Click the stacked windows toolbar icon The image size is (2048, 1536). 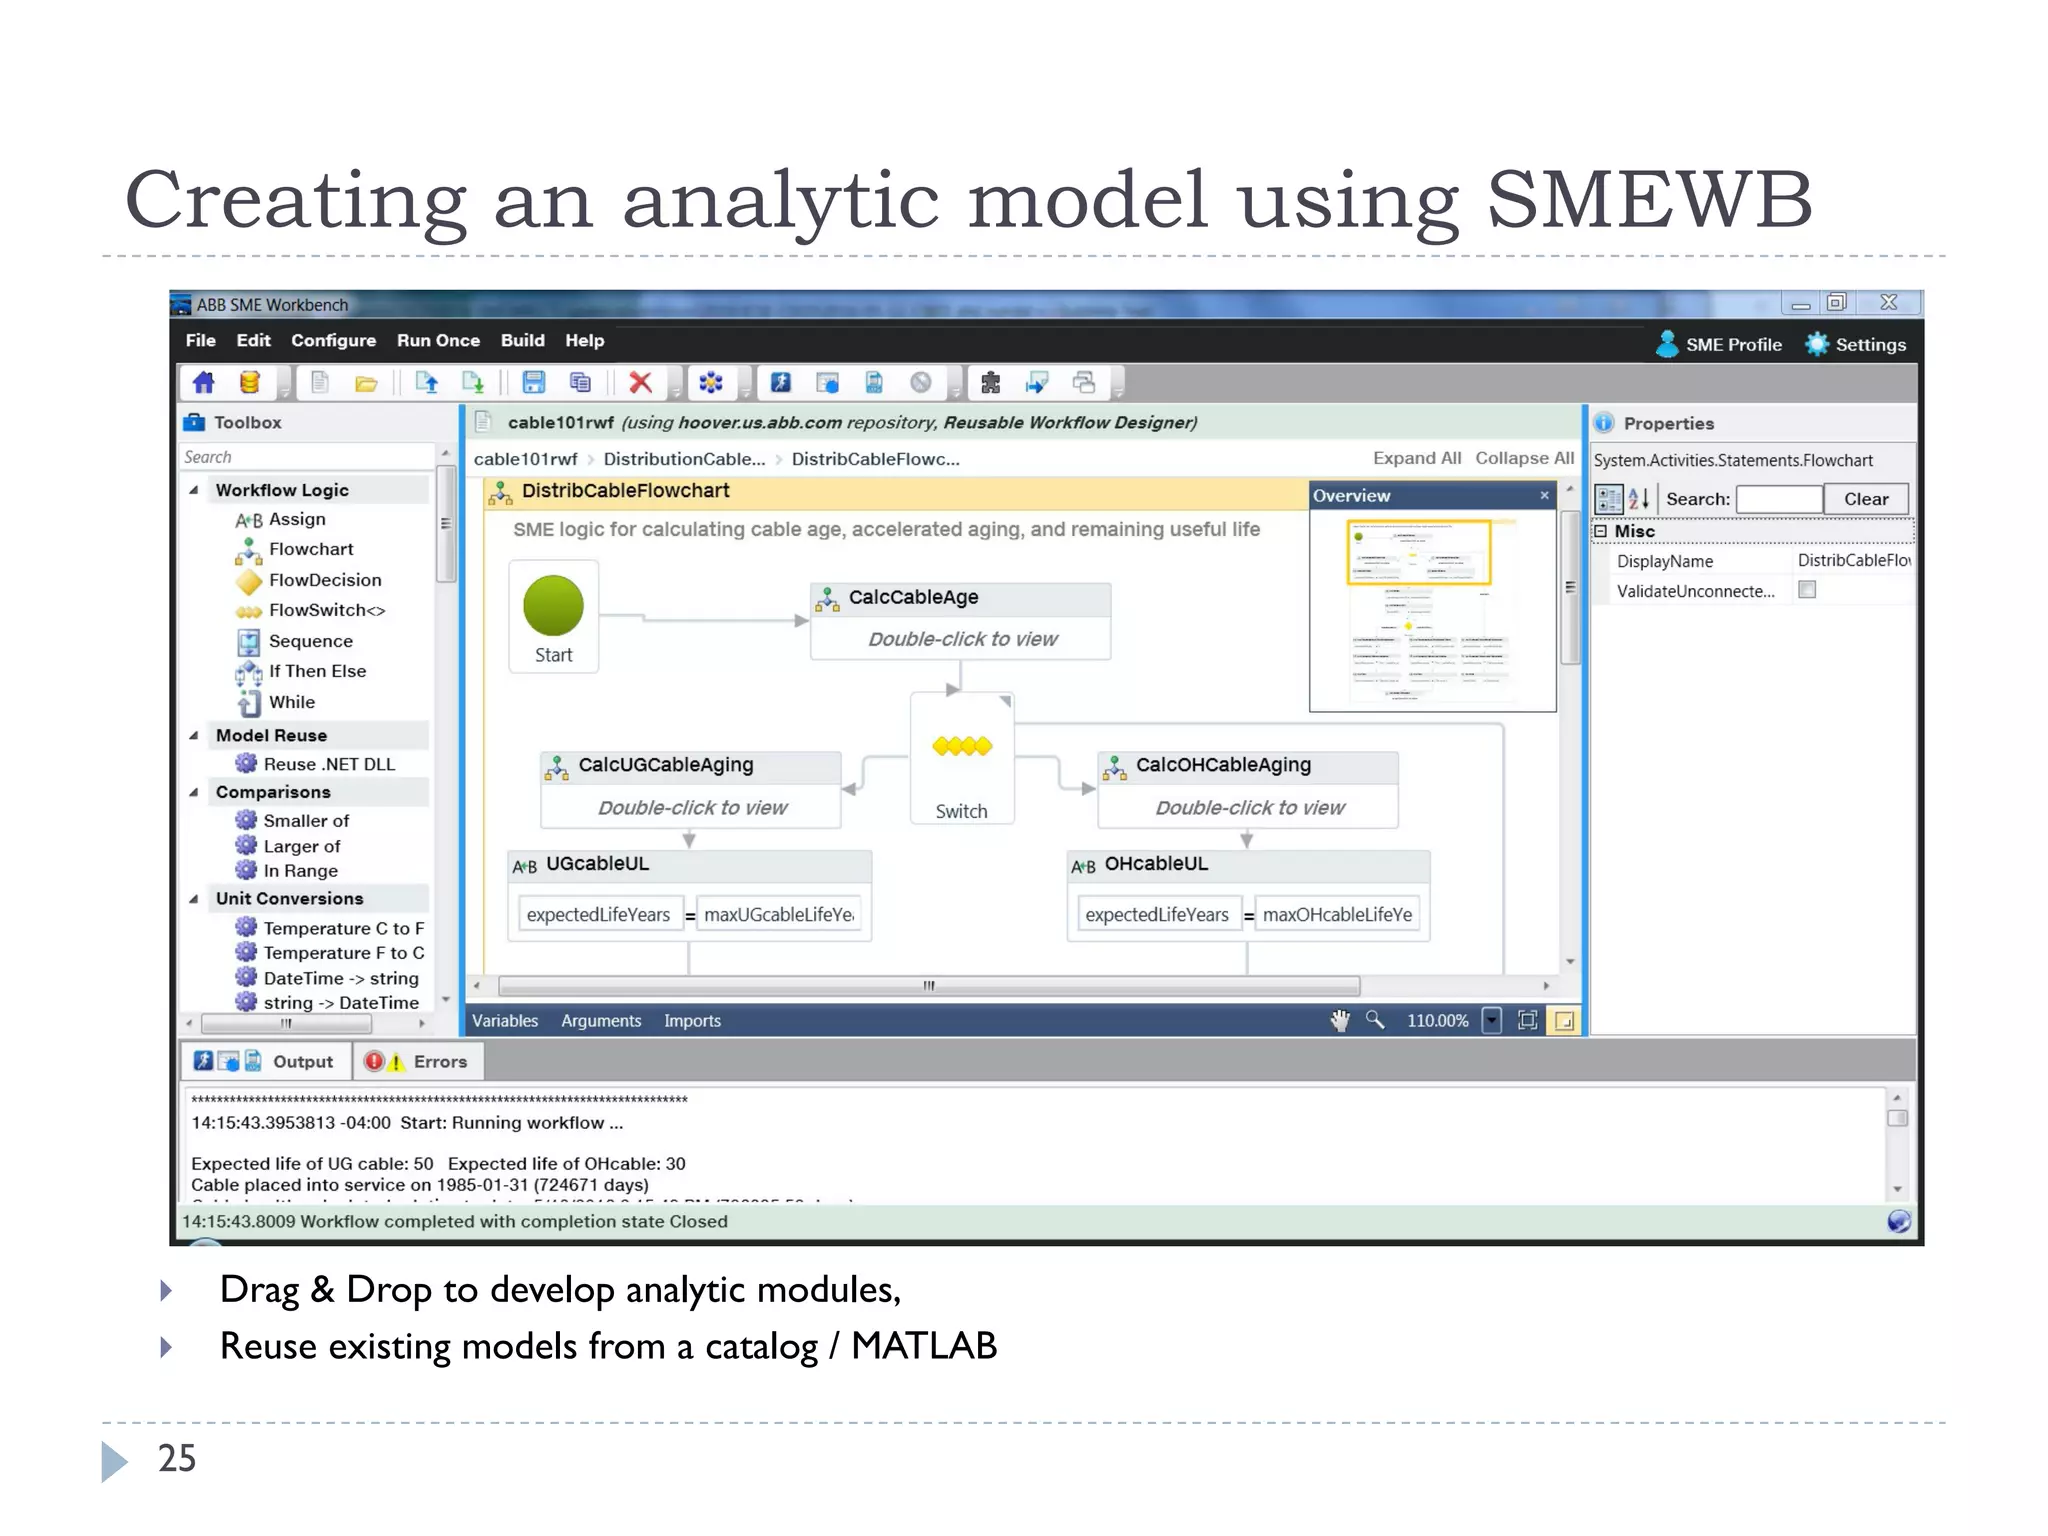(1084, 382)
